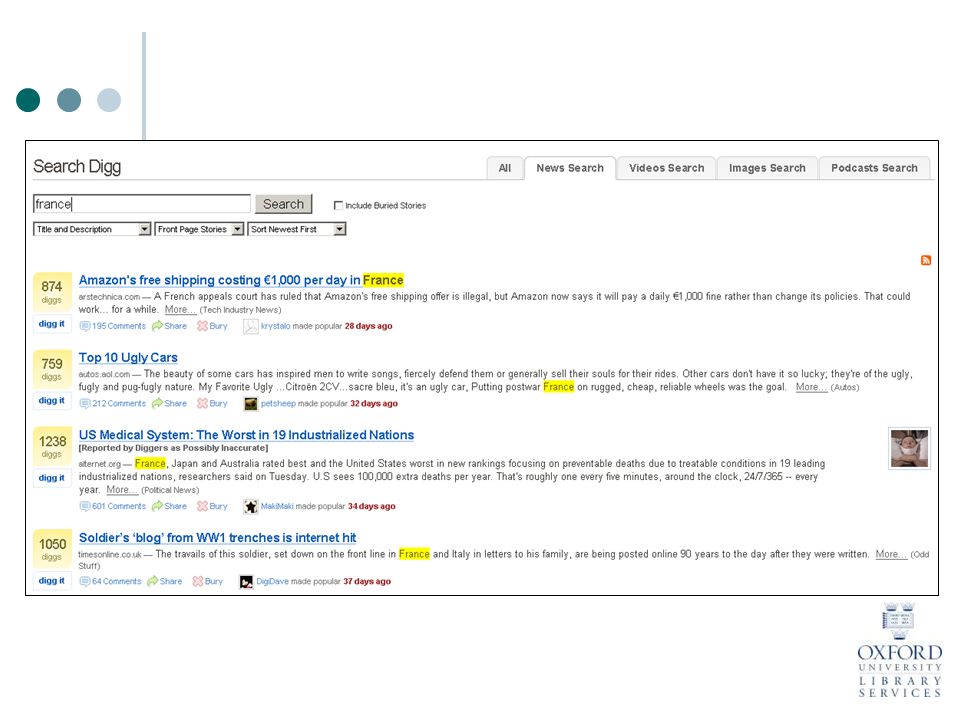Click MakiMaki's avatar icon
The image size is (960, 720).
coord(250,506)
